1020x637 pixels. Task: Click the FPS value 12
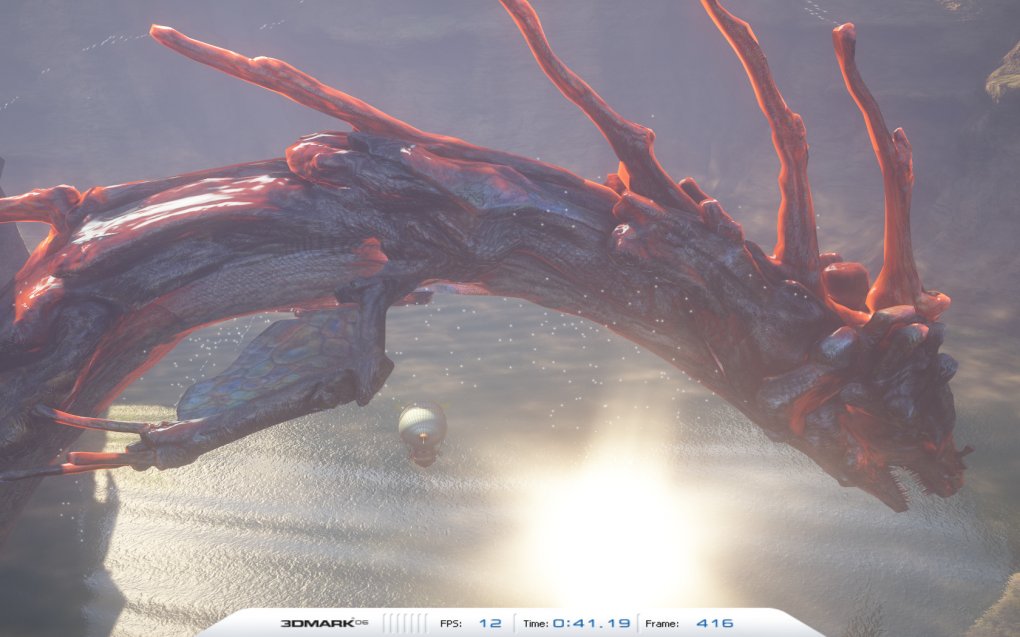pyautogui.click(x=490, y=623)
